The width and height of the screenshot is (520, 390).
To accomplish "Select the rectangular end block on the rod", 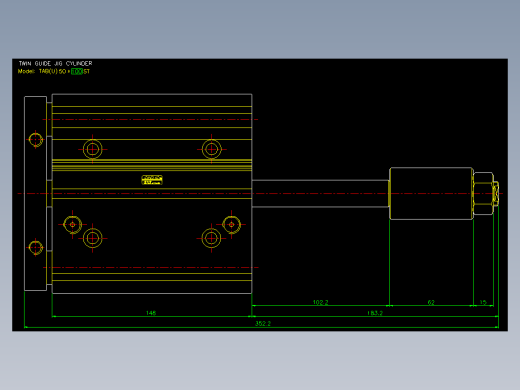I will [x=431, y=194].
